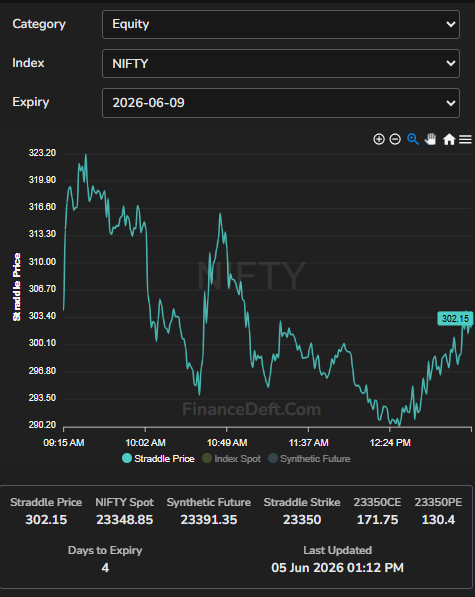475x597 pixels.
Task: Open the Expiry dropdown showing 2026-06-09
Action: click(x=281, y=103)
